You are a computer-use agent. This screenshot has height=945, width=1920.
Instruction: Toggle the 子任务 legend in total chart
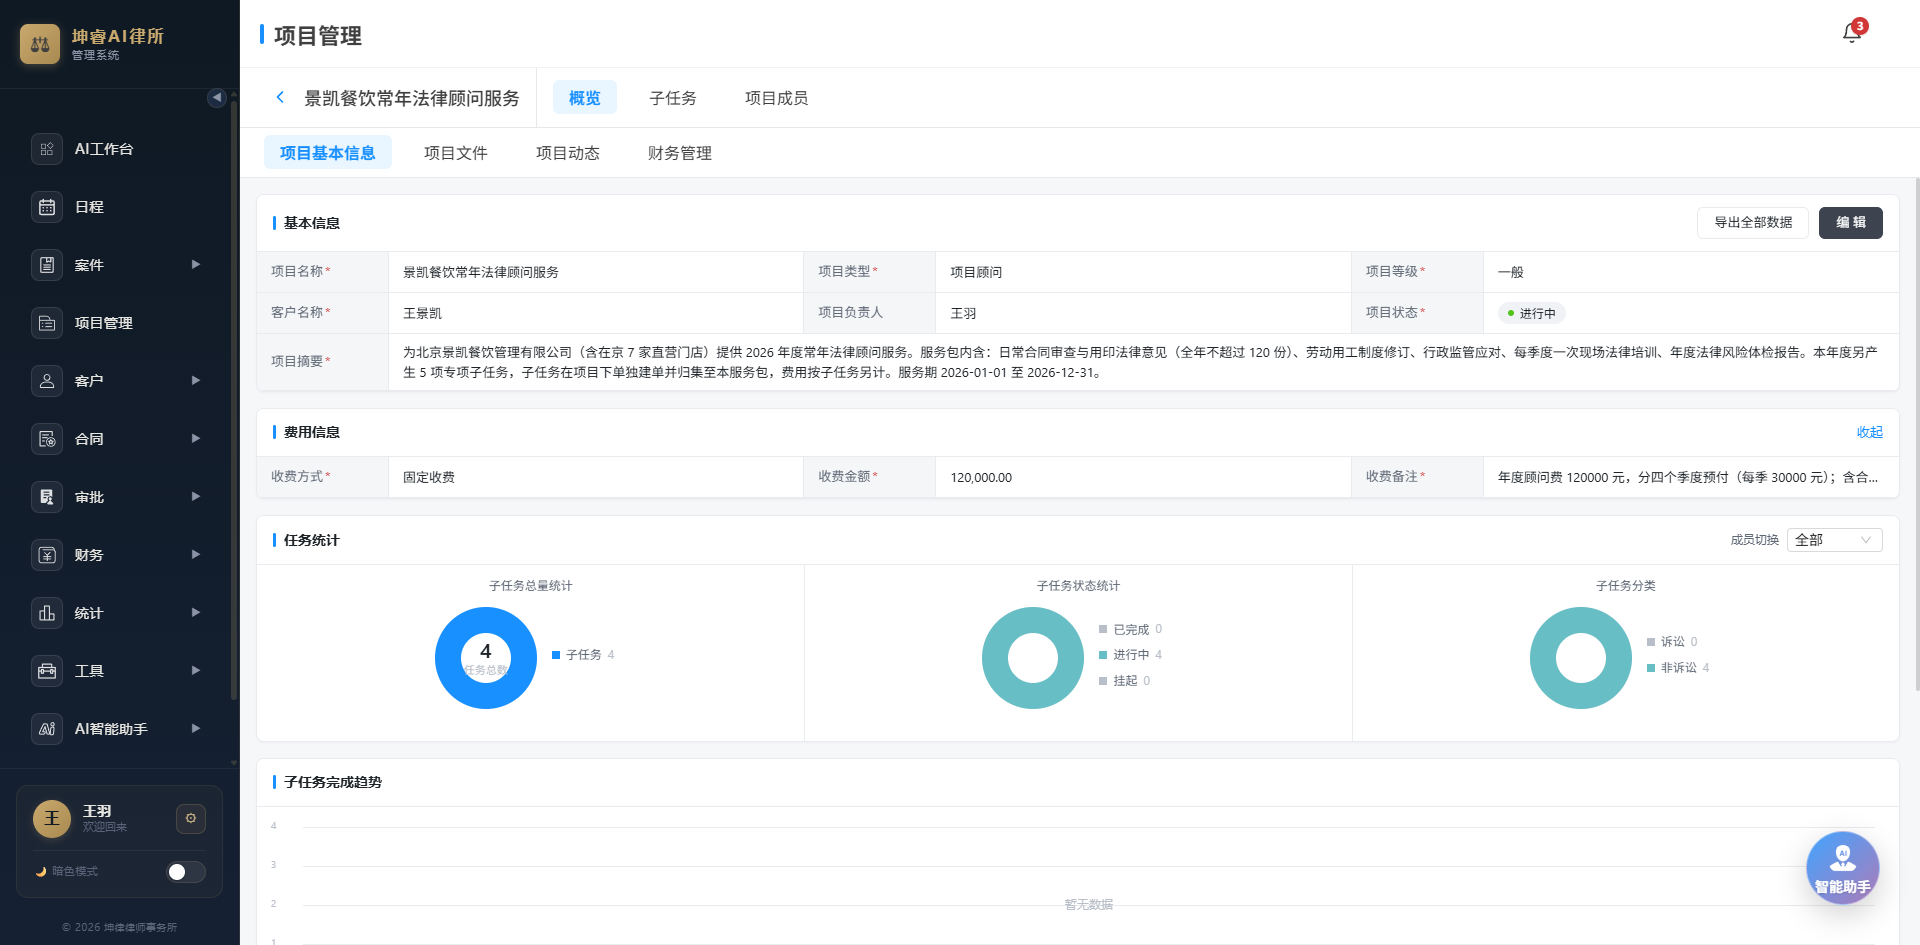[583, 655]
